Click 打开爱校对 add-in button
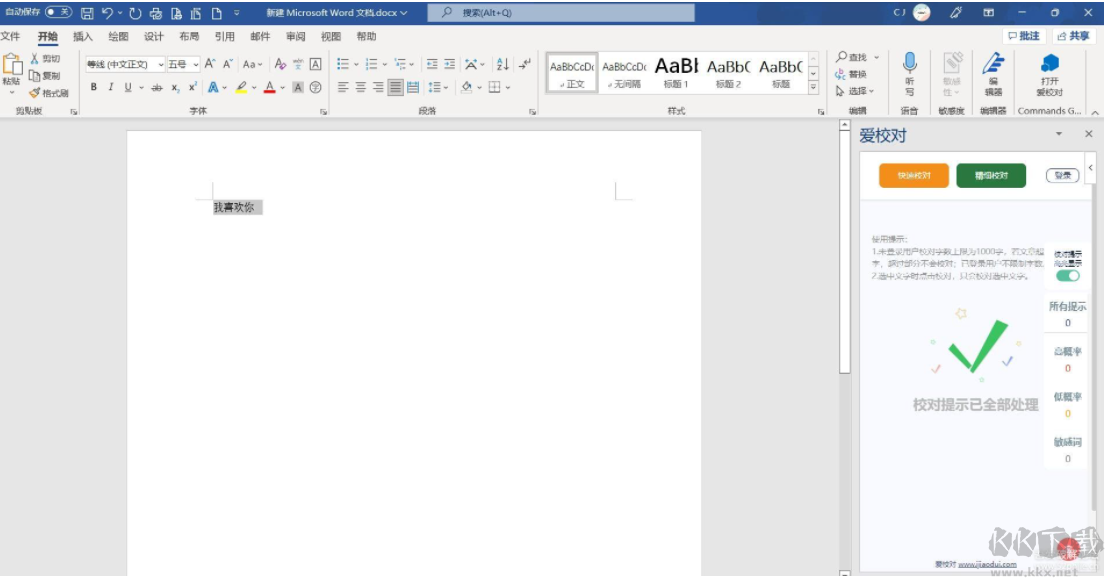The image size is (1105, 579). tap(1049, 75)
